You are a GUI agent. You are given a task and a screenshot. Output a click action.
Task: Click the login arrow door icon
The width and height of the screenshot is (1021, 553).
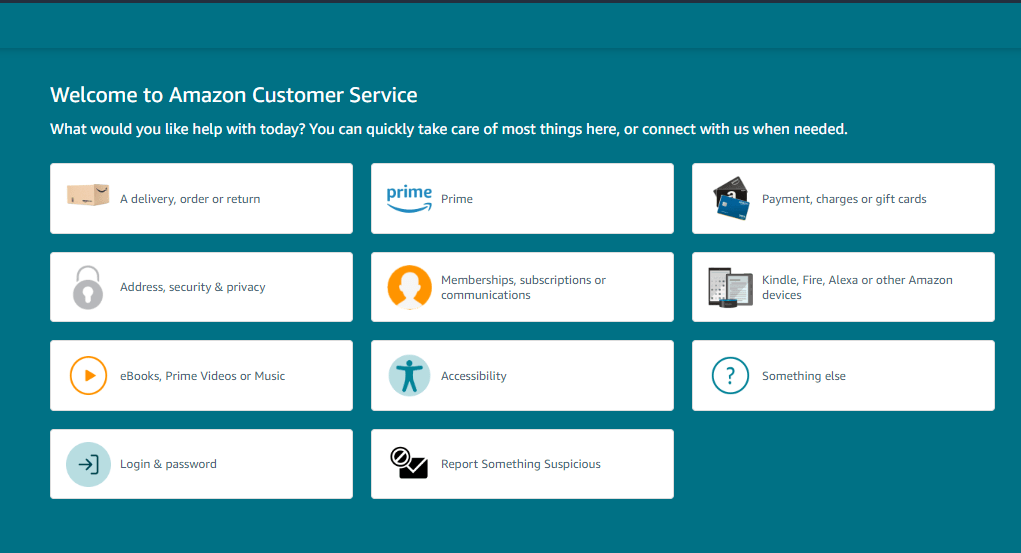tap(88, 464)
